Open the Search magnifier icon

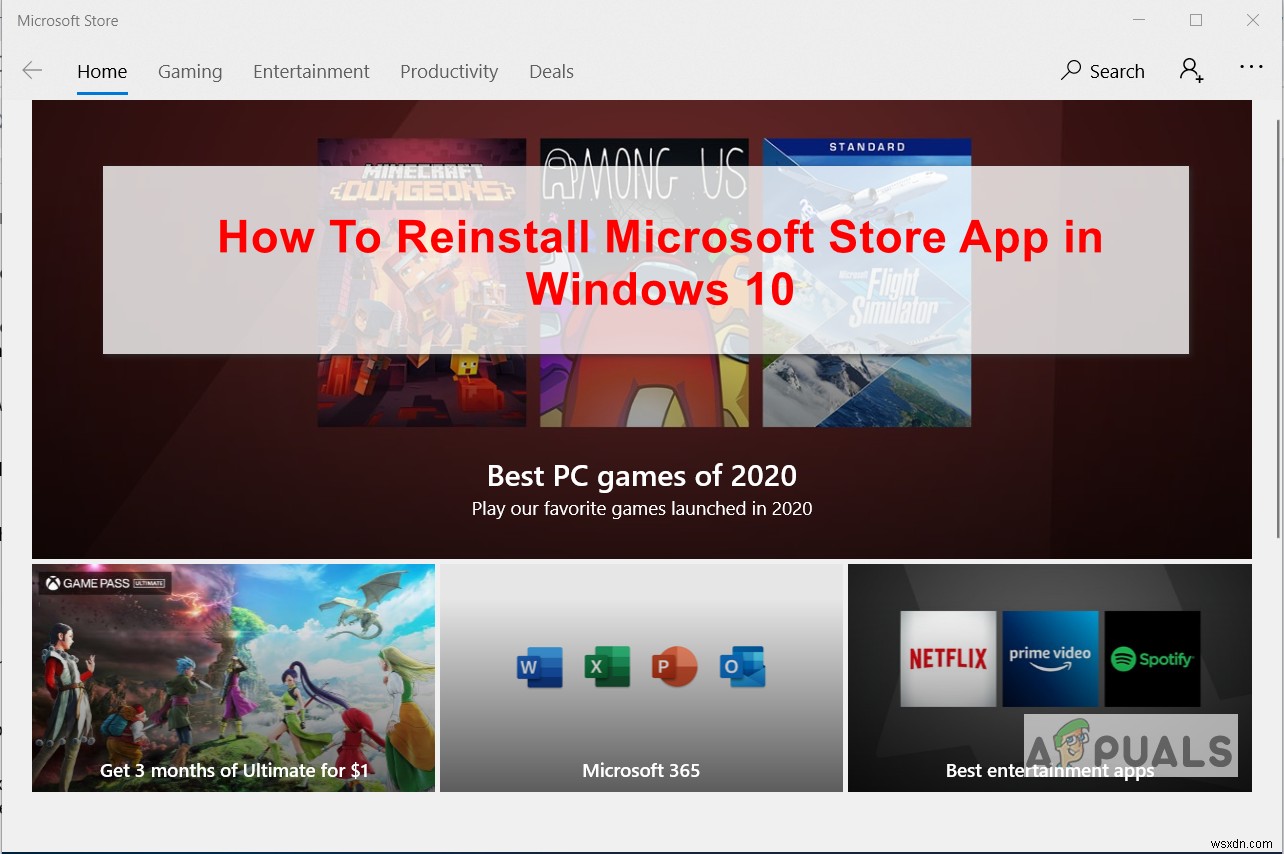pyautogui.click(x=1071, y=70)
